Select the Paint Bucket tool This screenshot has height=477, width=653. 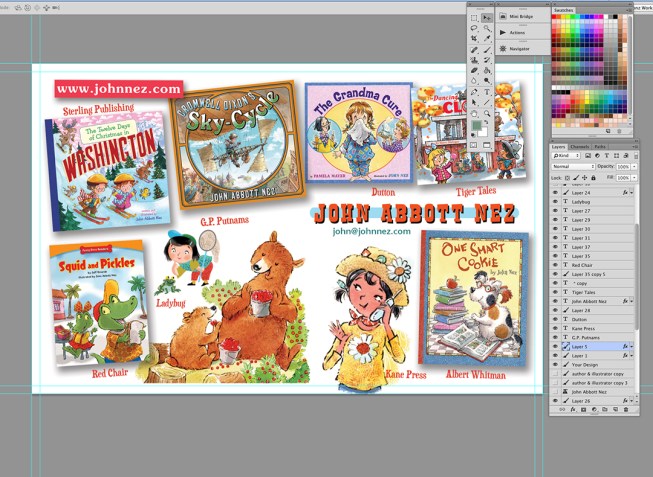coord(486,70)
